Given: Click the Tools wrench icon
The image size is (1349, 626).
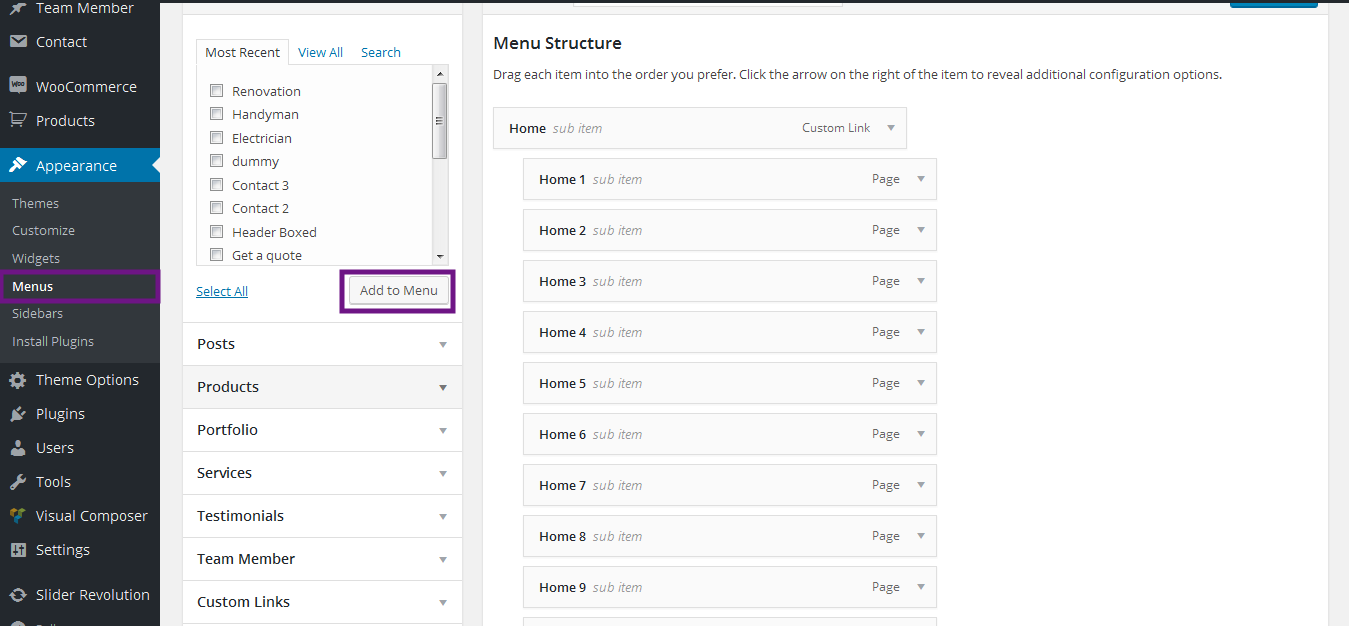Looking at the screenshot, I should click(18, 482).
